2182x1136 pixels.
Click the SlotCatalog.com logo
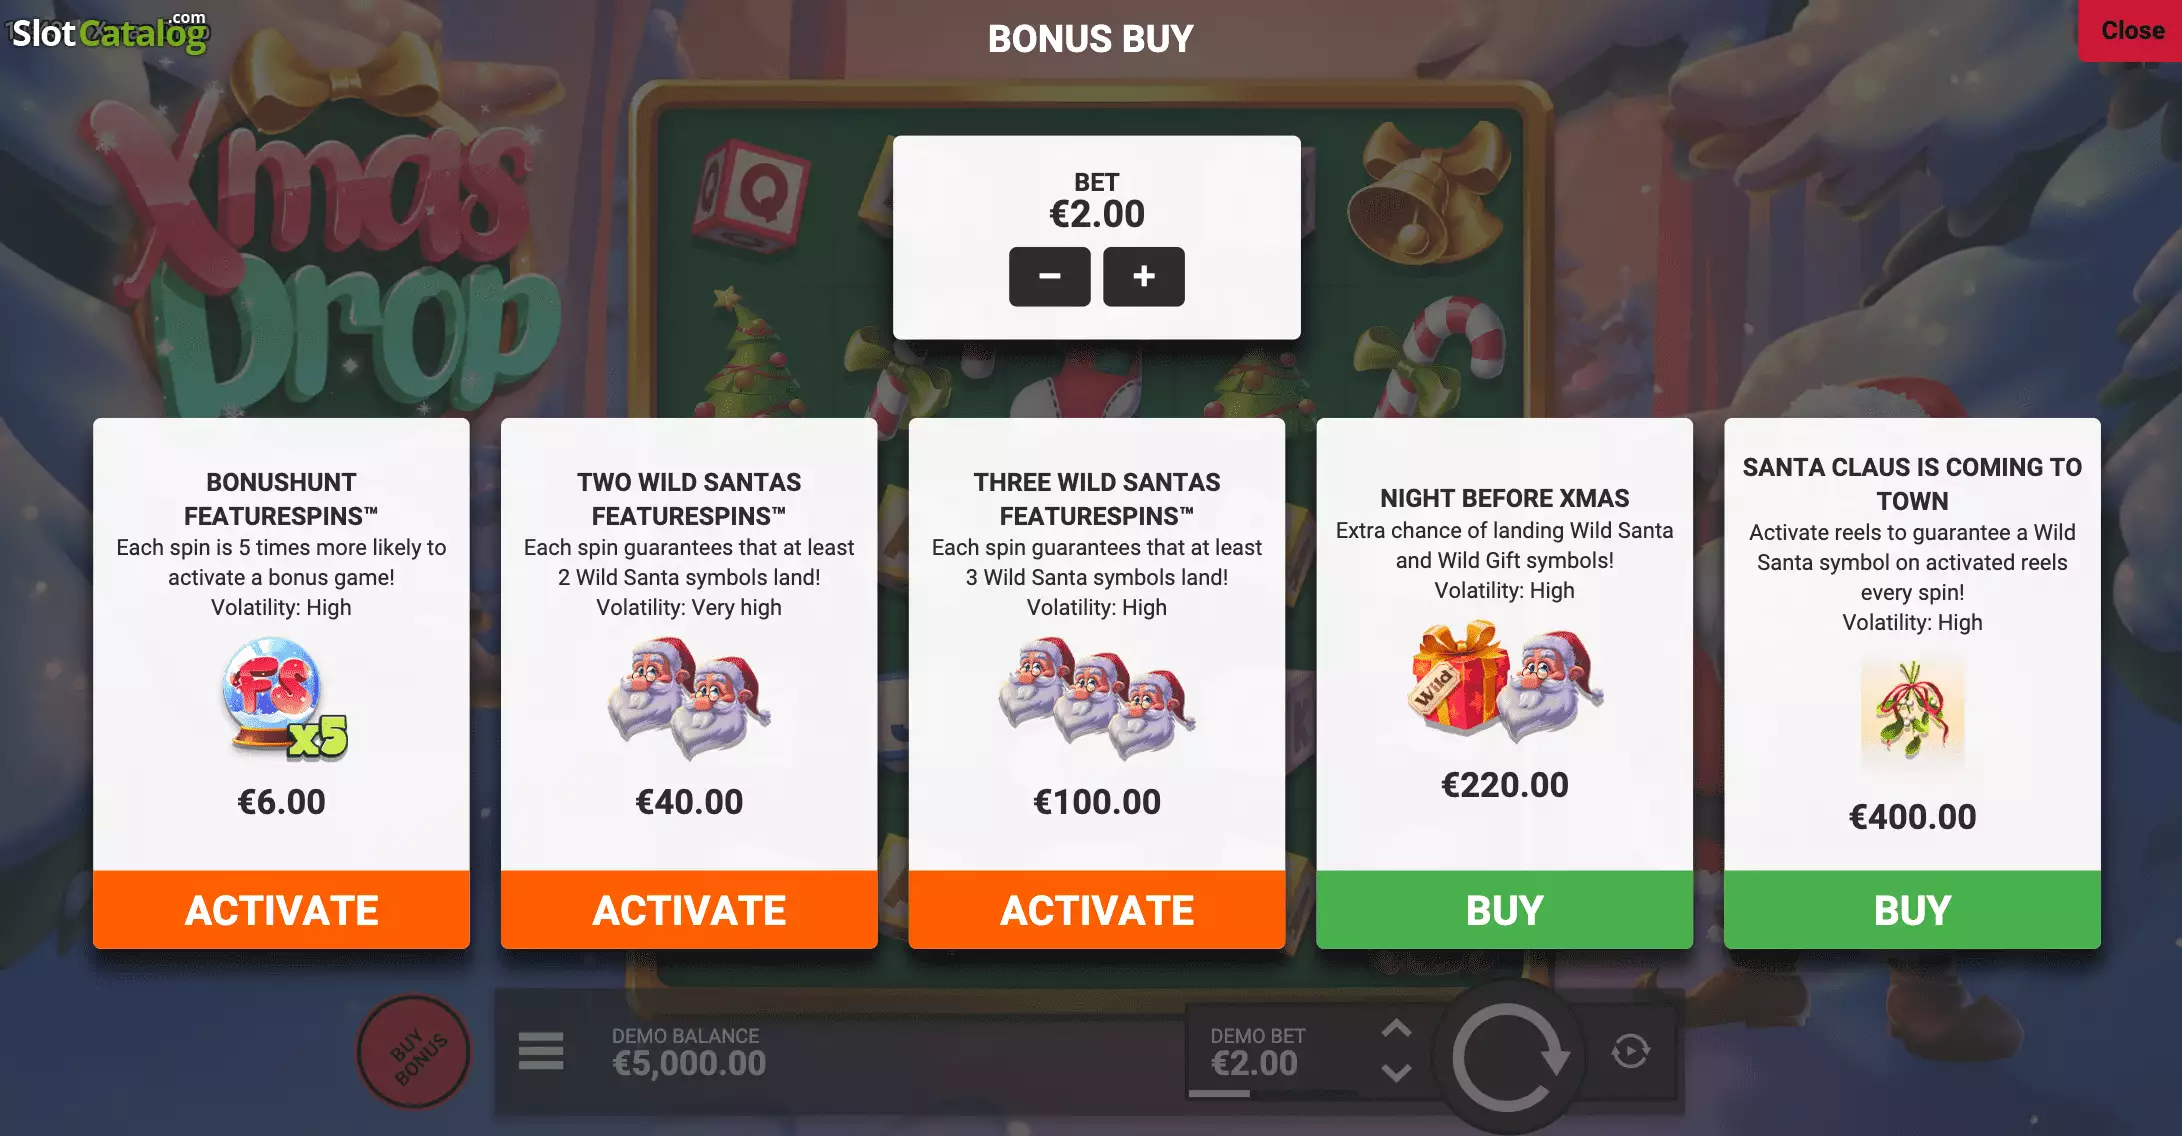(108, 32)
